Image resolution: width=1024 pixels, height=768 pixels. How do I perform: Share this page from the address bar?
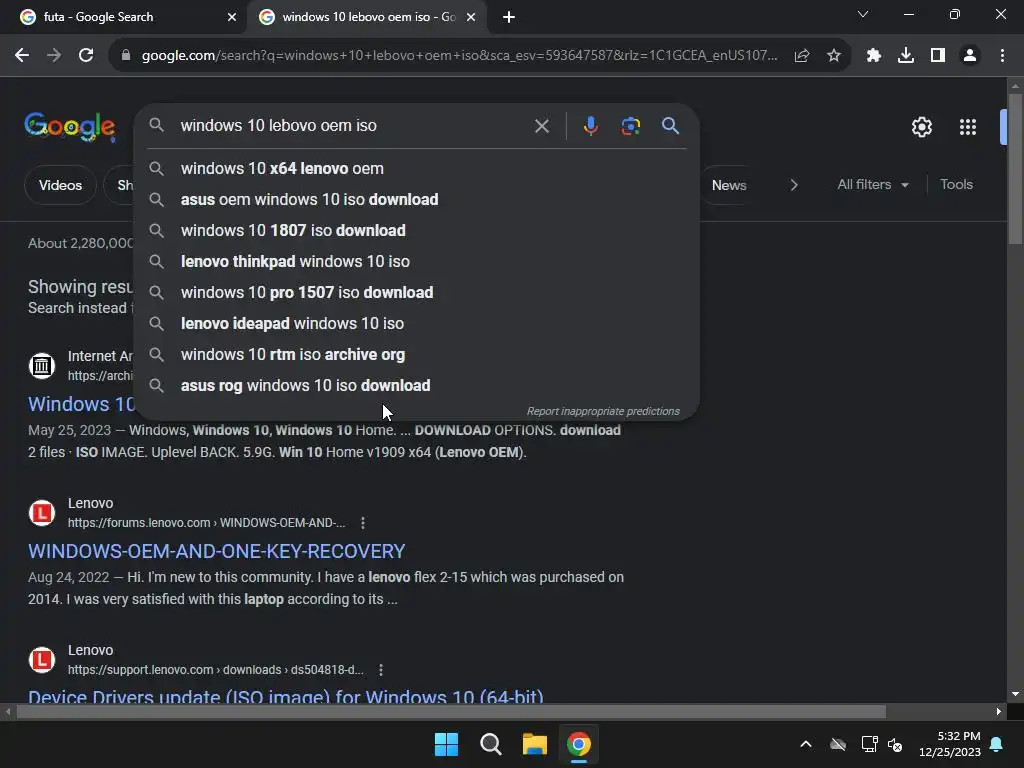[802, 56]
